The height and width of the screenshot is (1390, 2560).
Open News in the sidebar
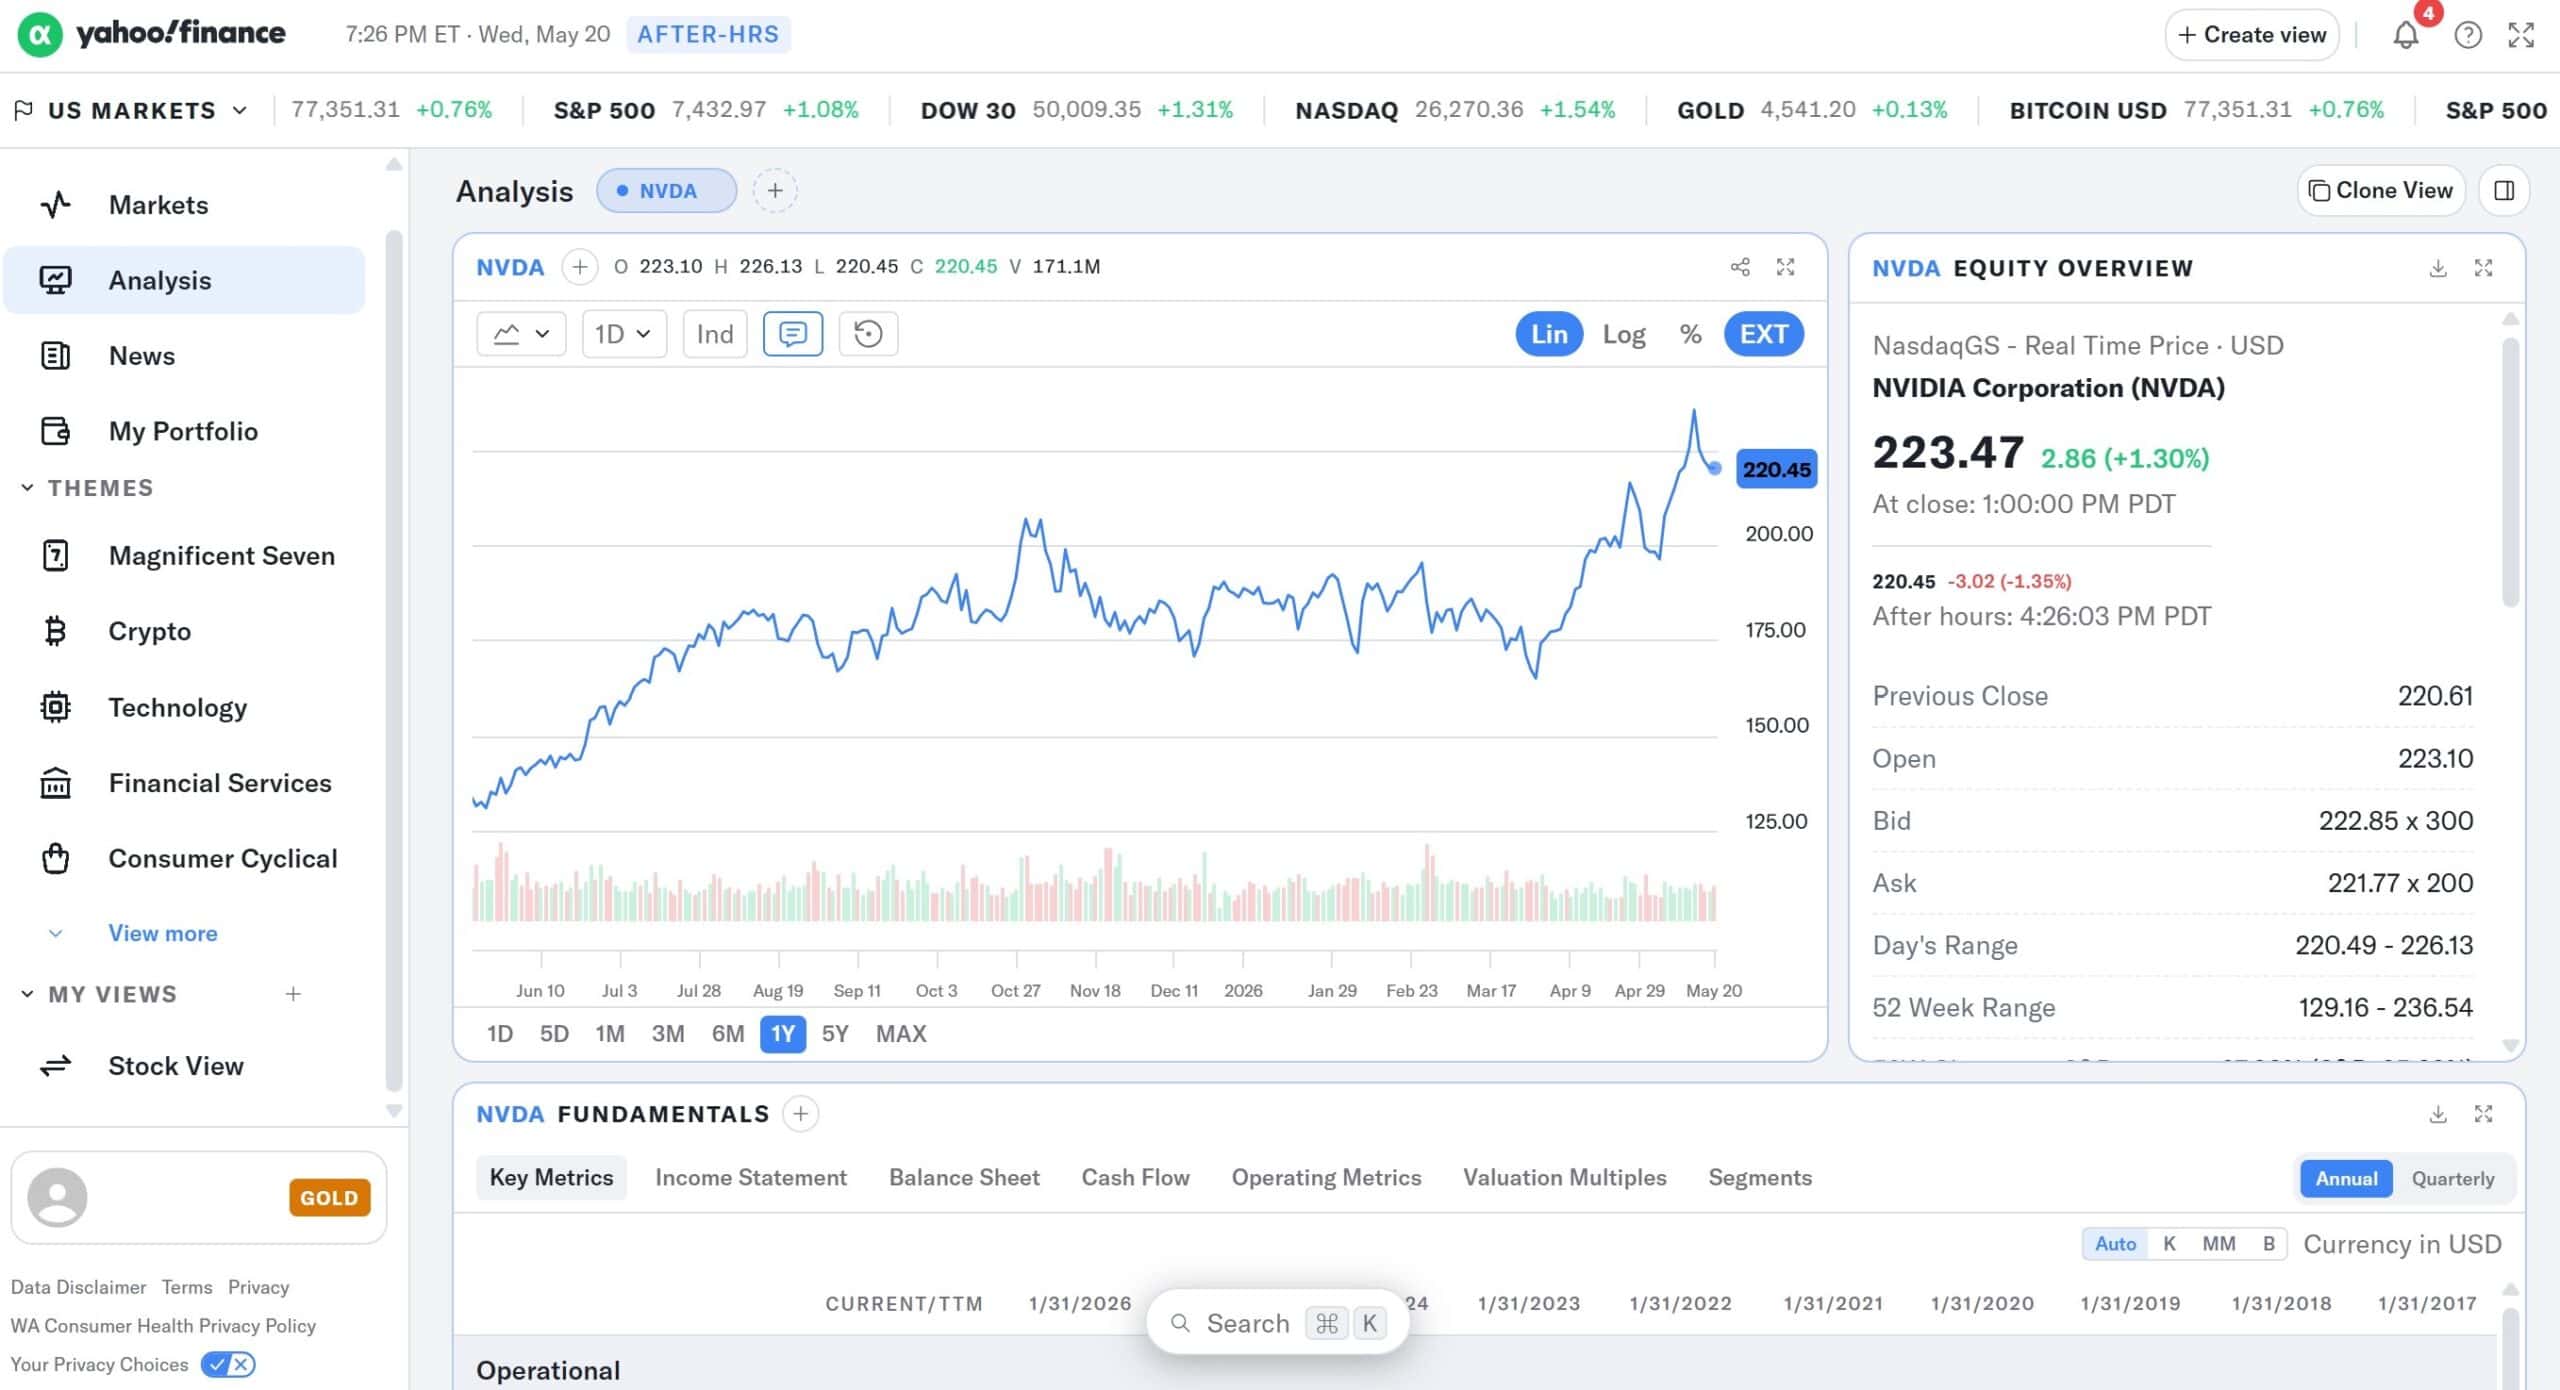coord(185,356)
